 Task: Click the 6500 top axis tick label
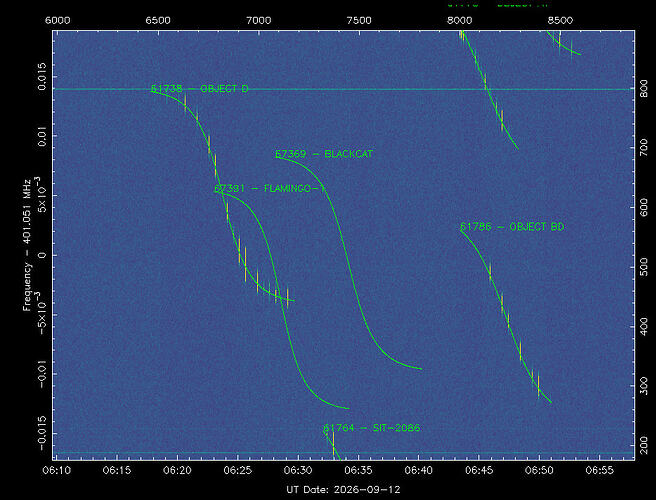coord(158,21)
